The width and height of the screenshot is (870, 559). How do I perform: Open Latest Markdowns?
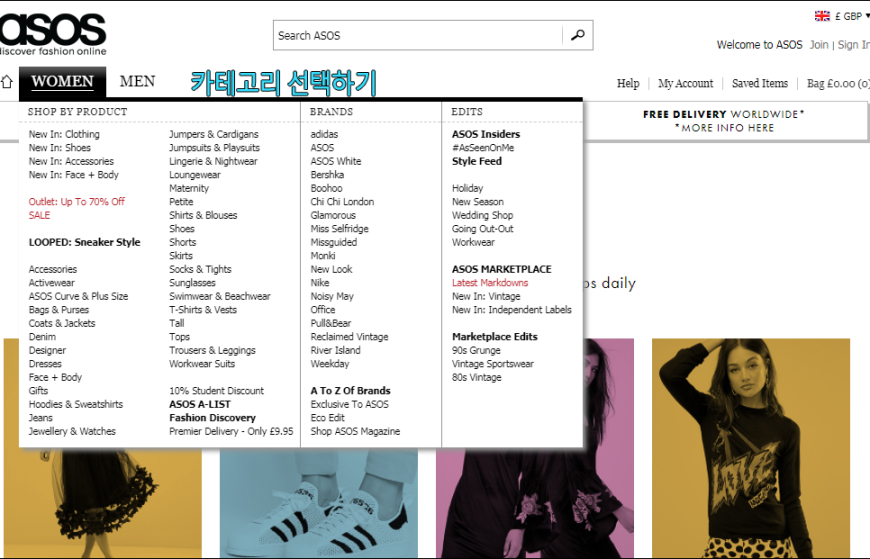point(490,283)
